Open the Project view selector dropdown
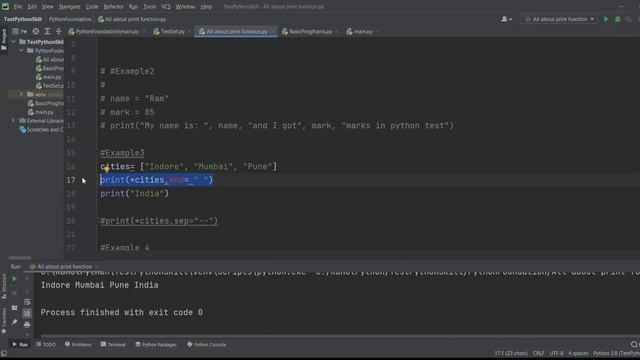 coord(20,31)
